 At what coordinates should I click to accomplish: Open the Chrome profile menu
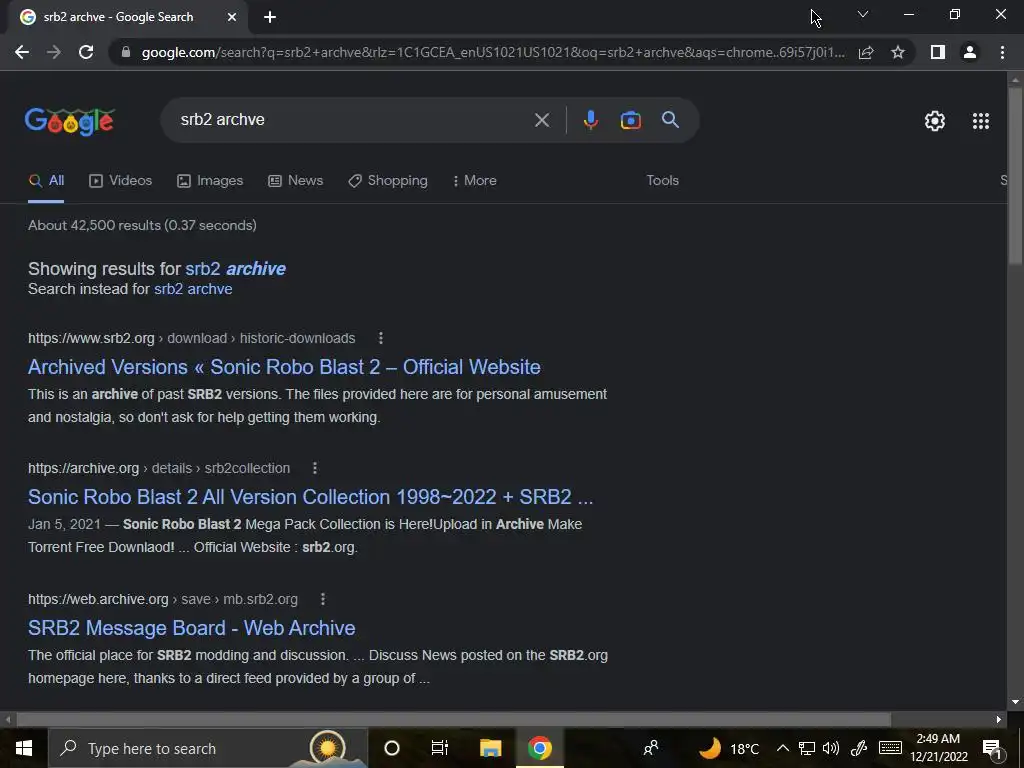click(x=970, y=52)
